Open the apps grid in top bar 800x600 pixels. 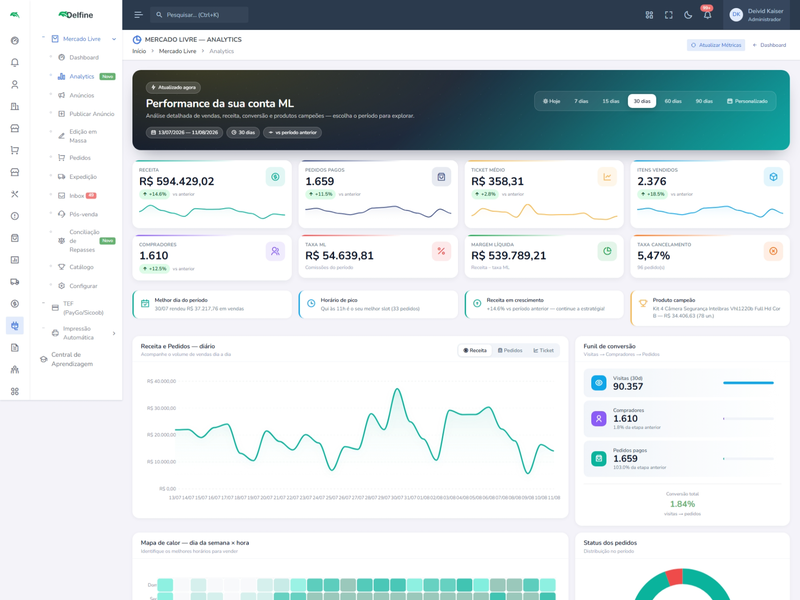click(x=649, y=15)
